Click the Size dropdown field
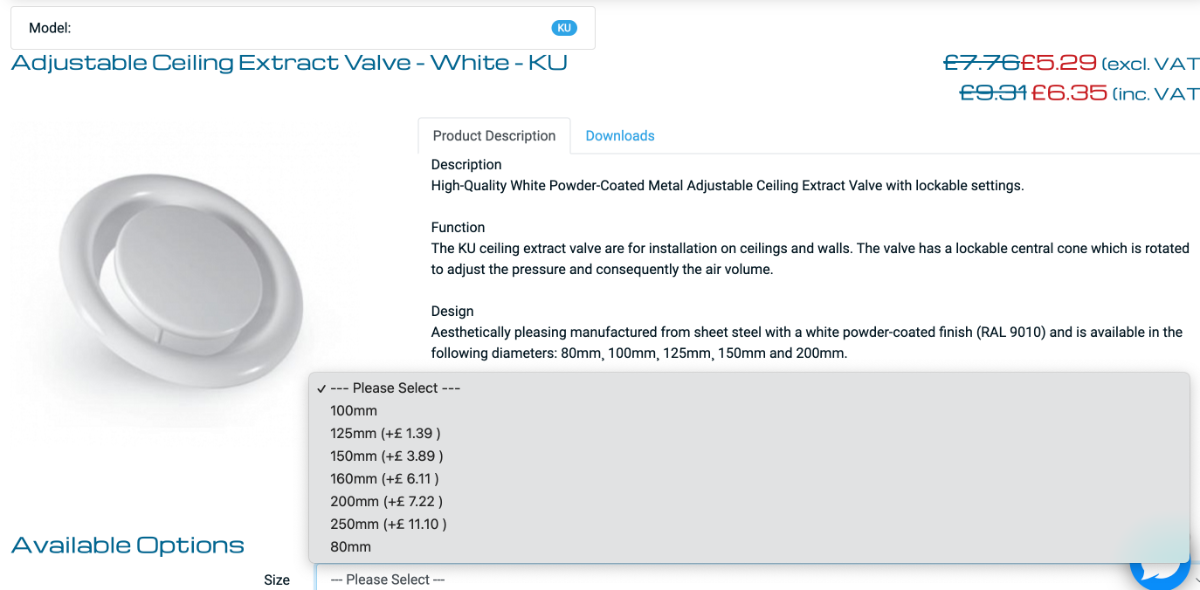This screenshot has width=1200, height=590. [x=700, y=580]
